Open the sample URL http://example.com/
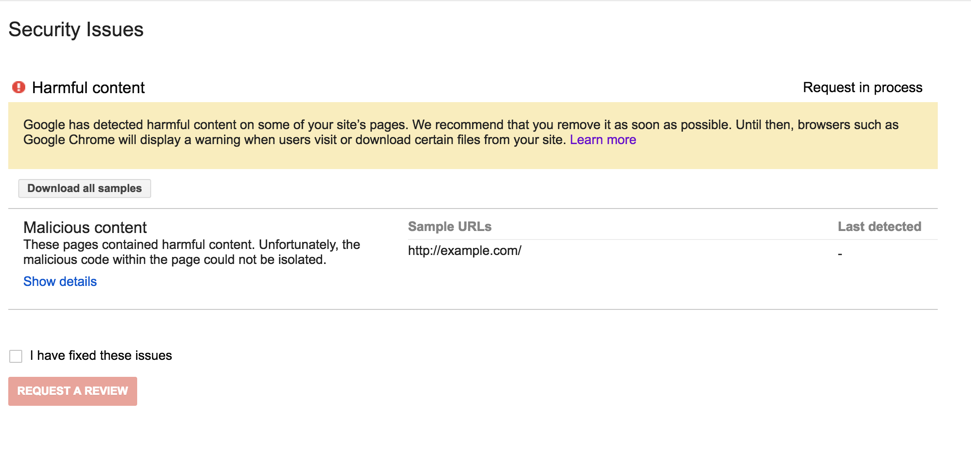Image resolution: width=971 pixels, height=454 pixels. pos(464,251)
